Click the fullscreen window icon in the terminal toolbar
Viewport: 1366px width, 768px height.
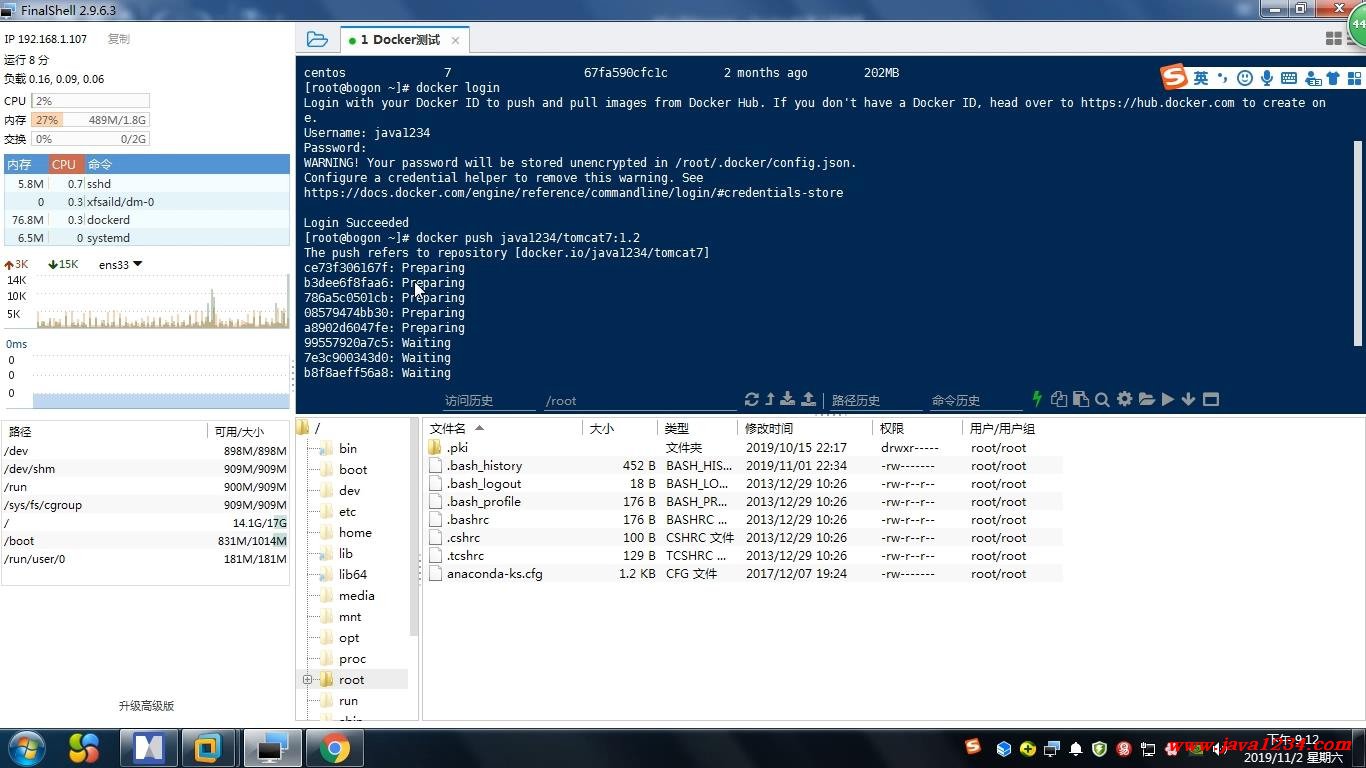tap(1210, 399)
